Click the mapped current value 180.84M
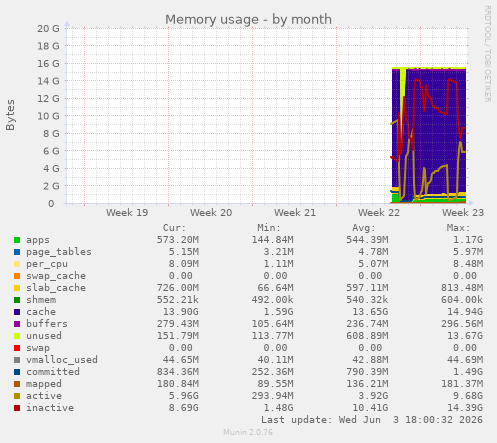The height and width of the screenshot is (443, 497). (x=178, y=384)
